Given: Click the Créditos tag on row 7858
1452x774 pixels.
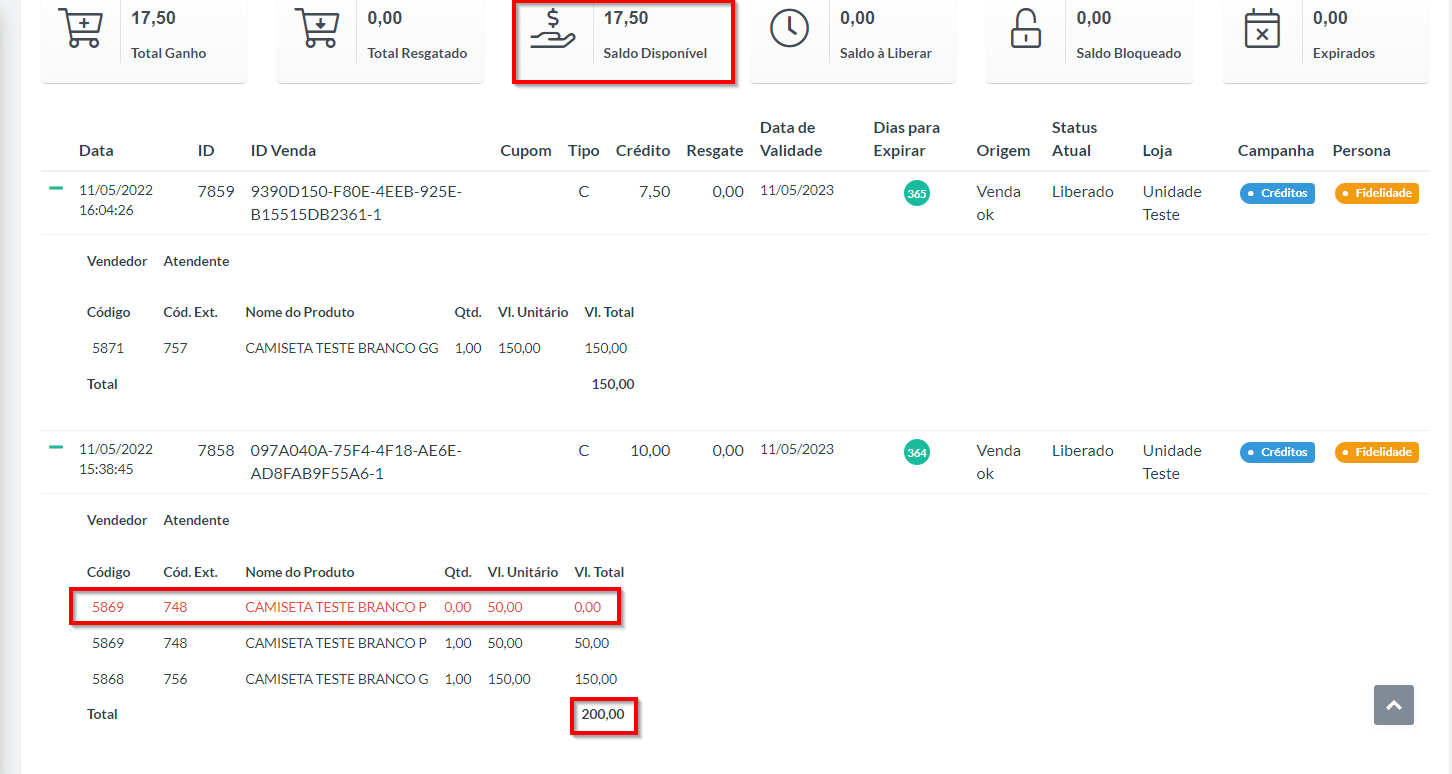Looking at the screenshot, I should tap(1277, 452).
